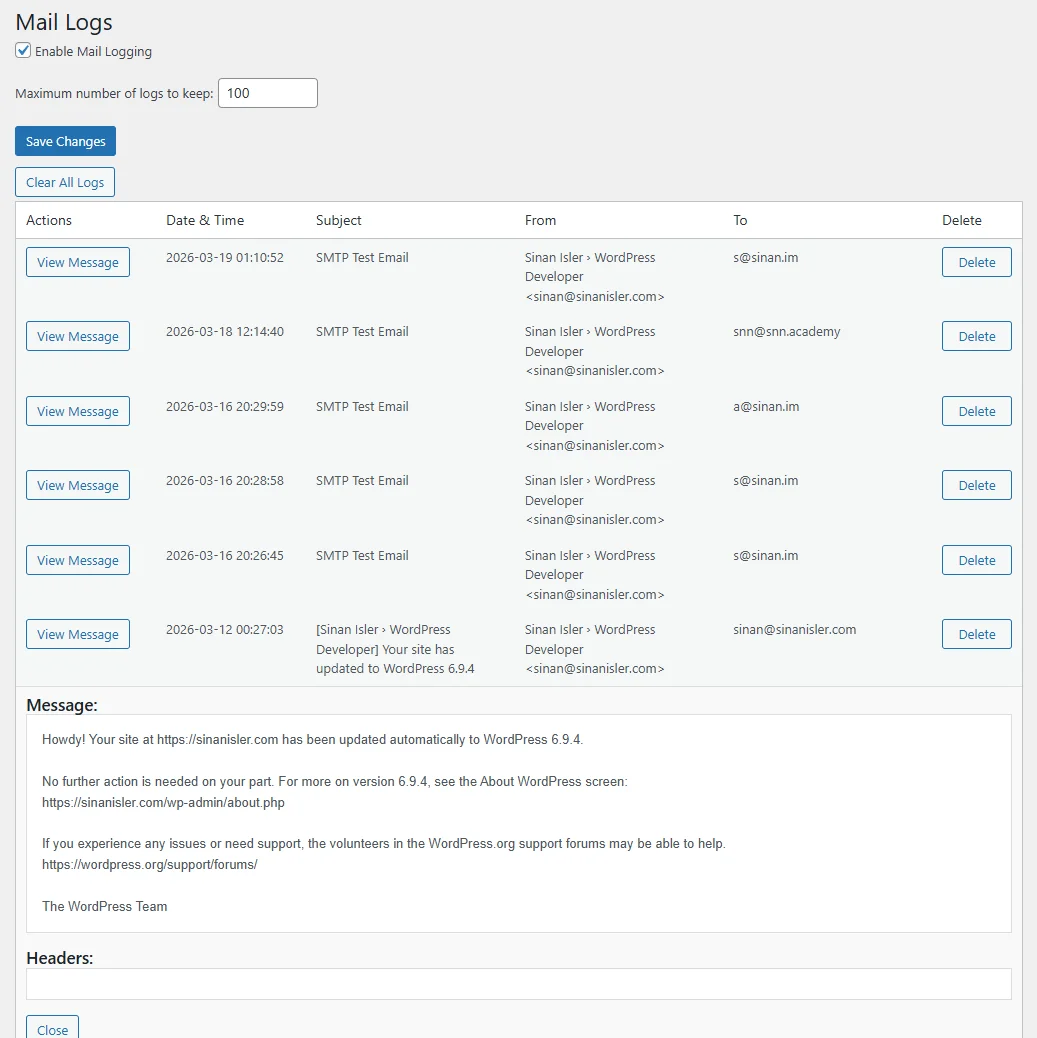Delete the 2026-03-16 20:26:45 log entry
The width and height of the screenshot is (1037, 1038).
976,560
